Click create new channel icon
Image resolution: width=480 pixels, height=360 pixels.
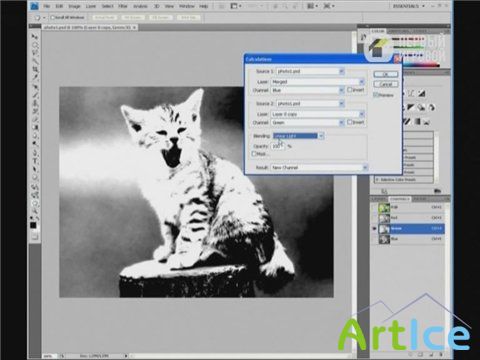coord(430,355)
